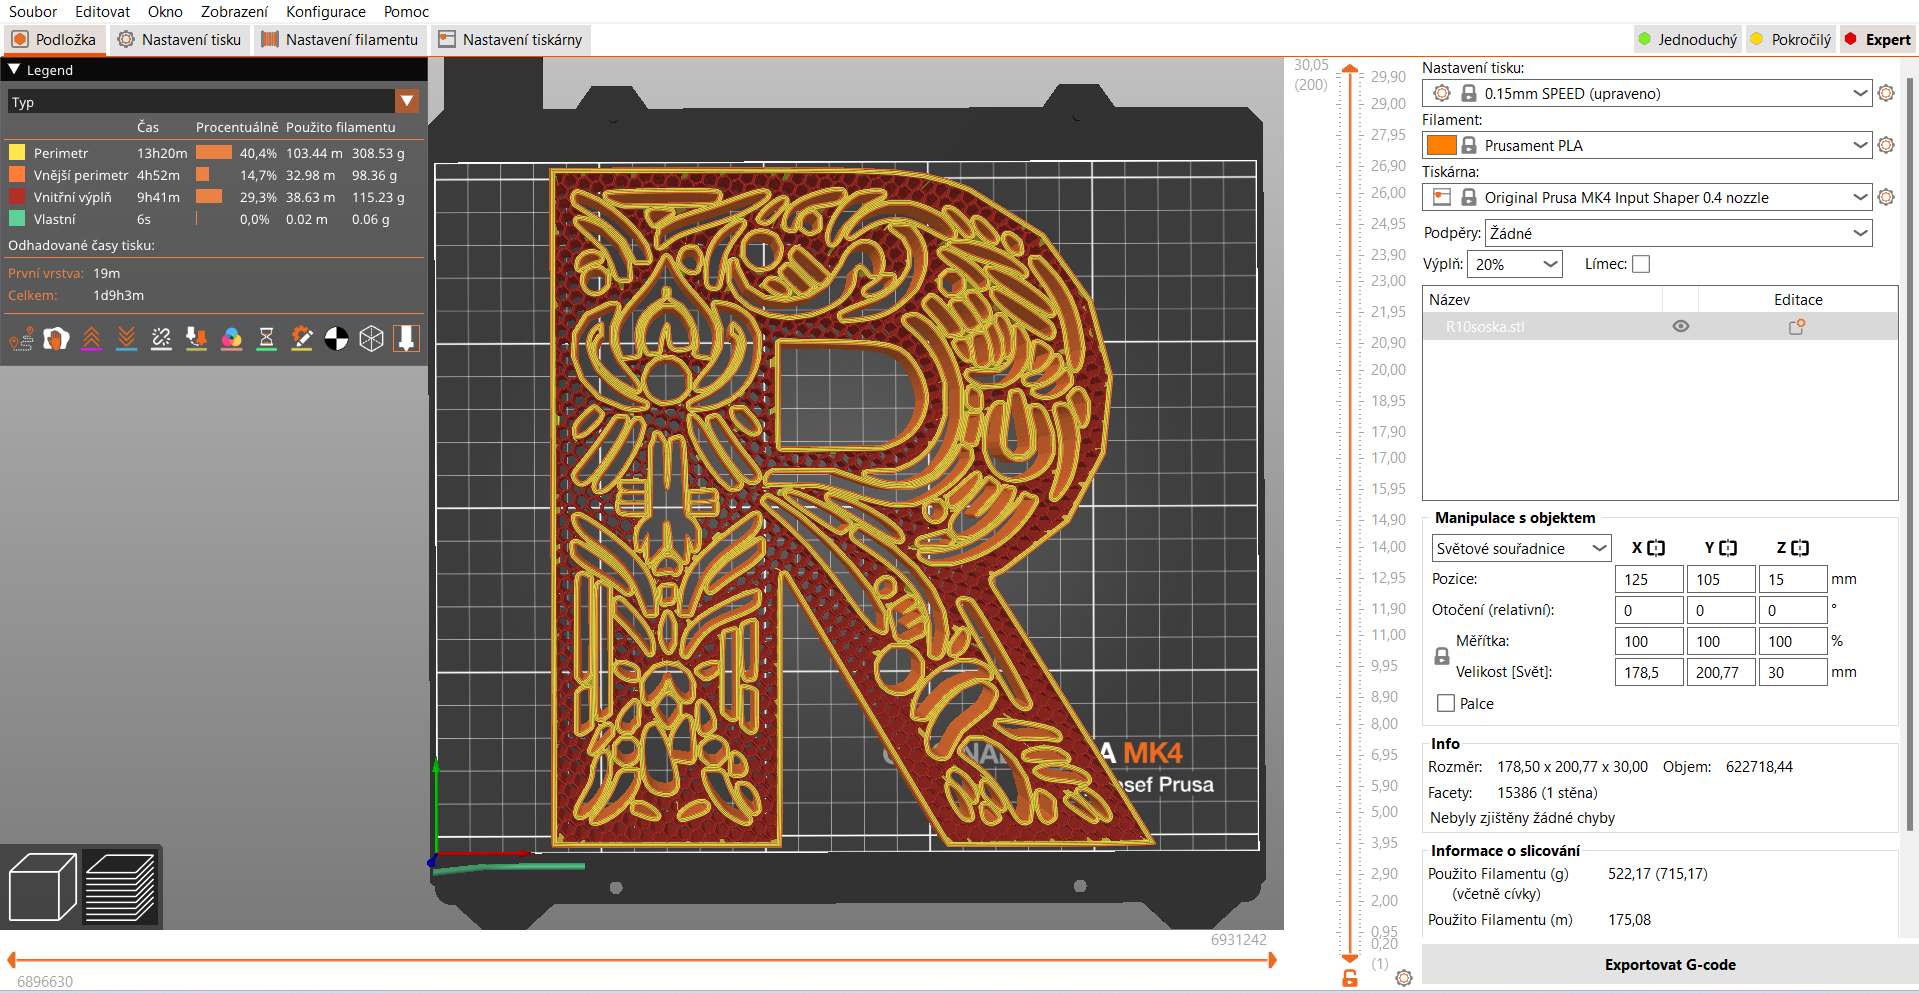Open print settings gear next to 0.15mm SPEED
Screen dimensions: 1919x993
1886,93
